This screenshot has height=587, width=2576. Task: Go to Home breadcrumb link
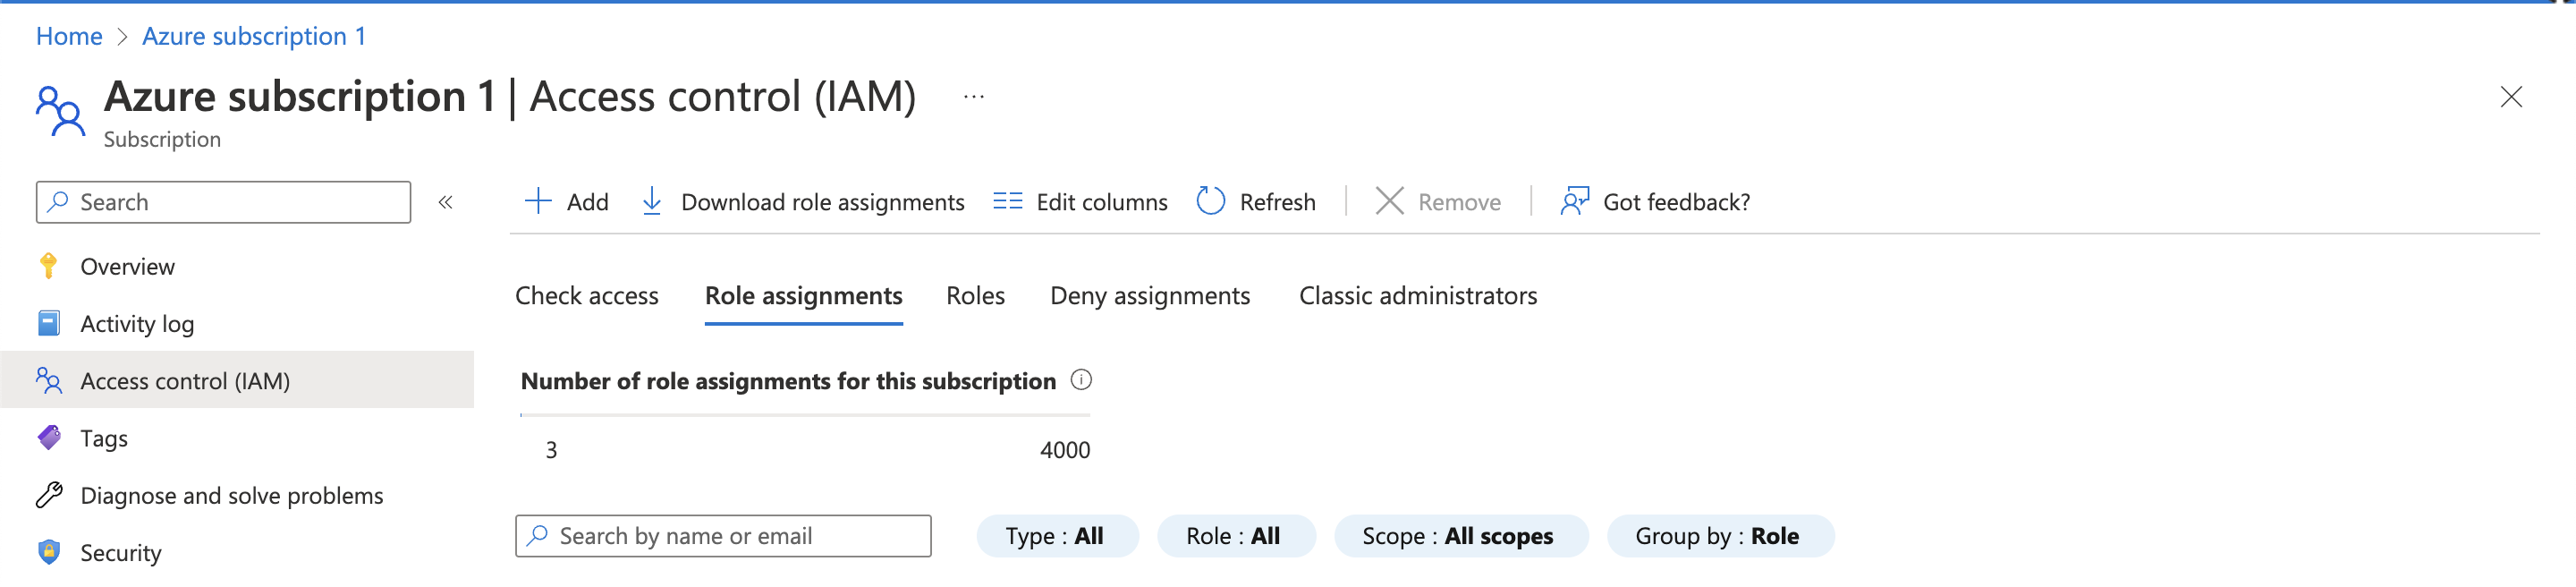69,36
